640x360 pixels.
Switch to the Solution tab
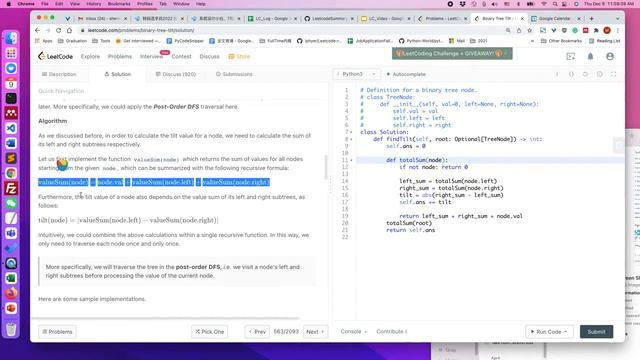point(118,74)
